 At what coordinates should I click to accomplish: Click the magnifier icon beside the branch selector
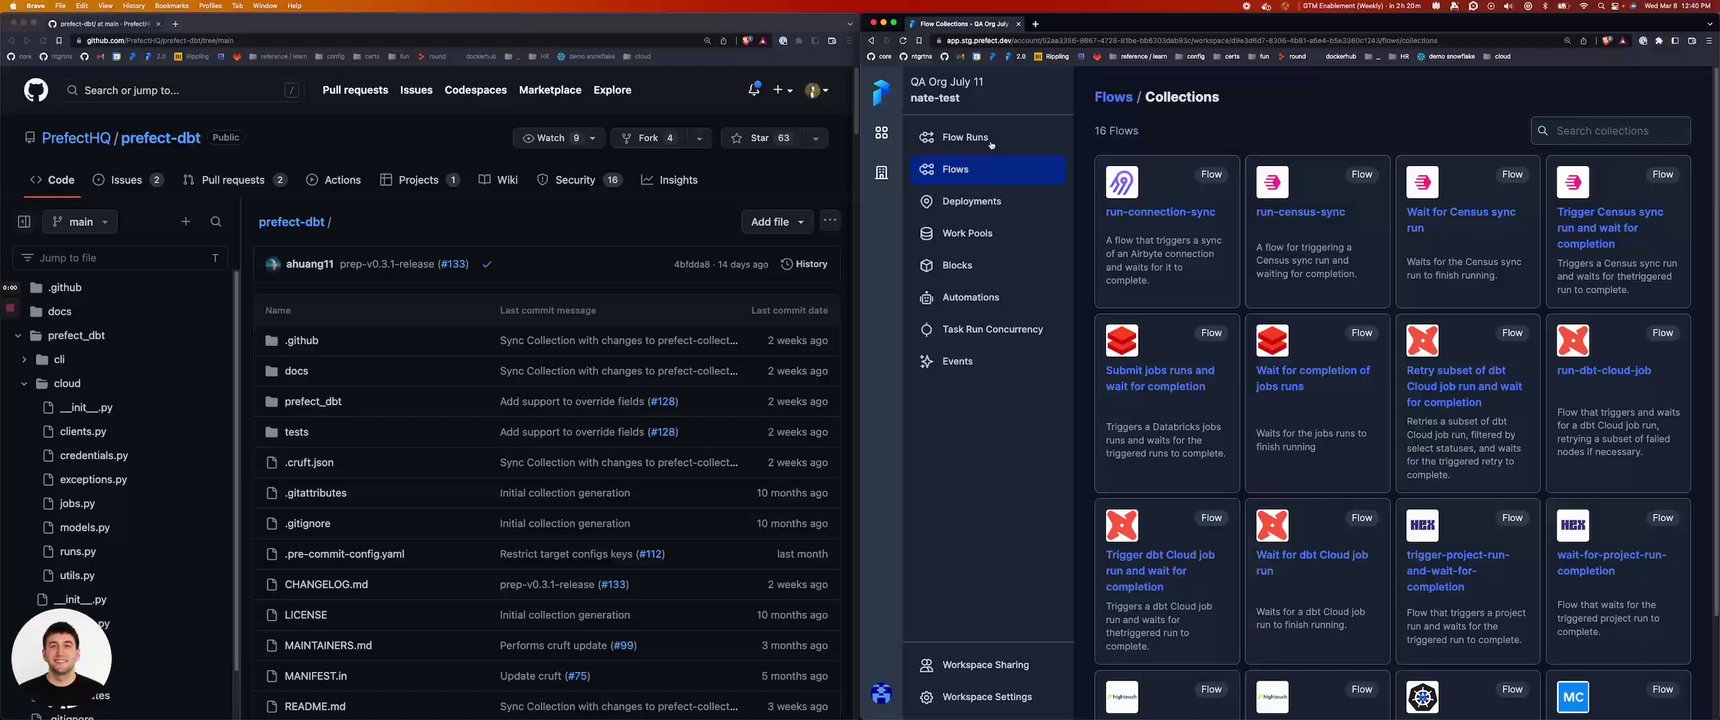[x=216, y=222]
